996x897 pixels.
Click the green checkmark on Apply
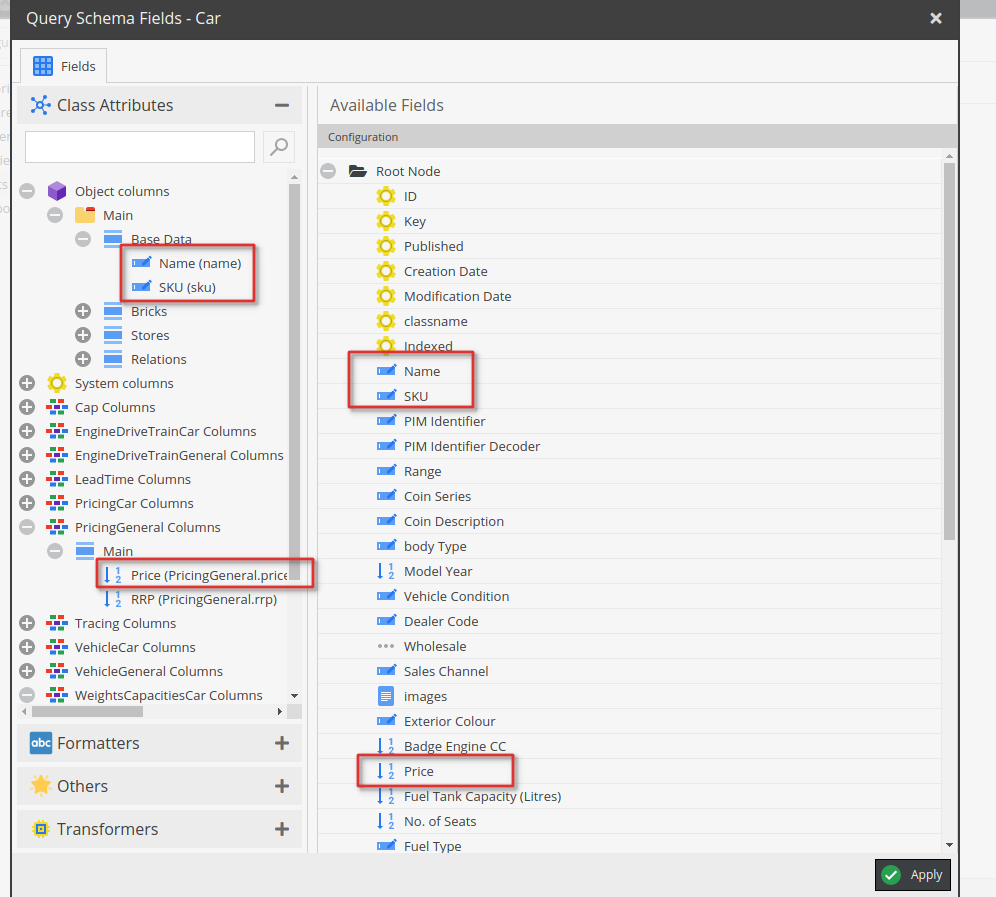[891, 875]
